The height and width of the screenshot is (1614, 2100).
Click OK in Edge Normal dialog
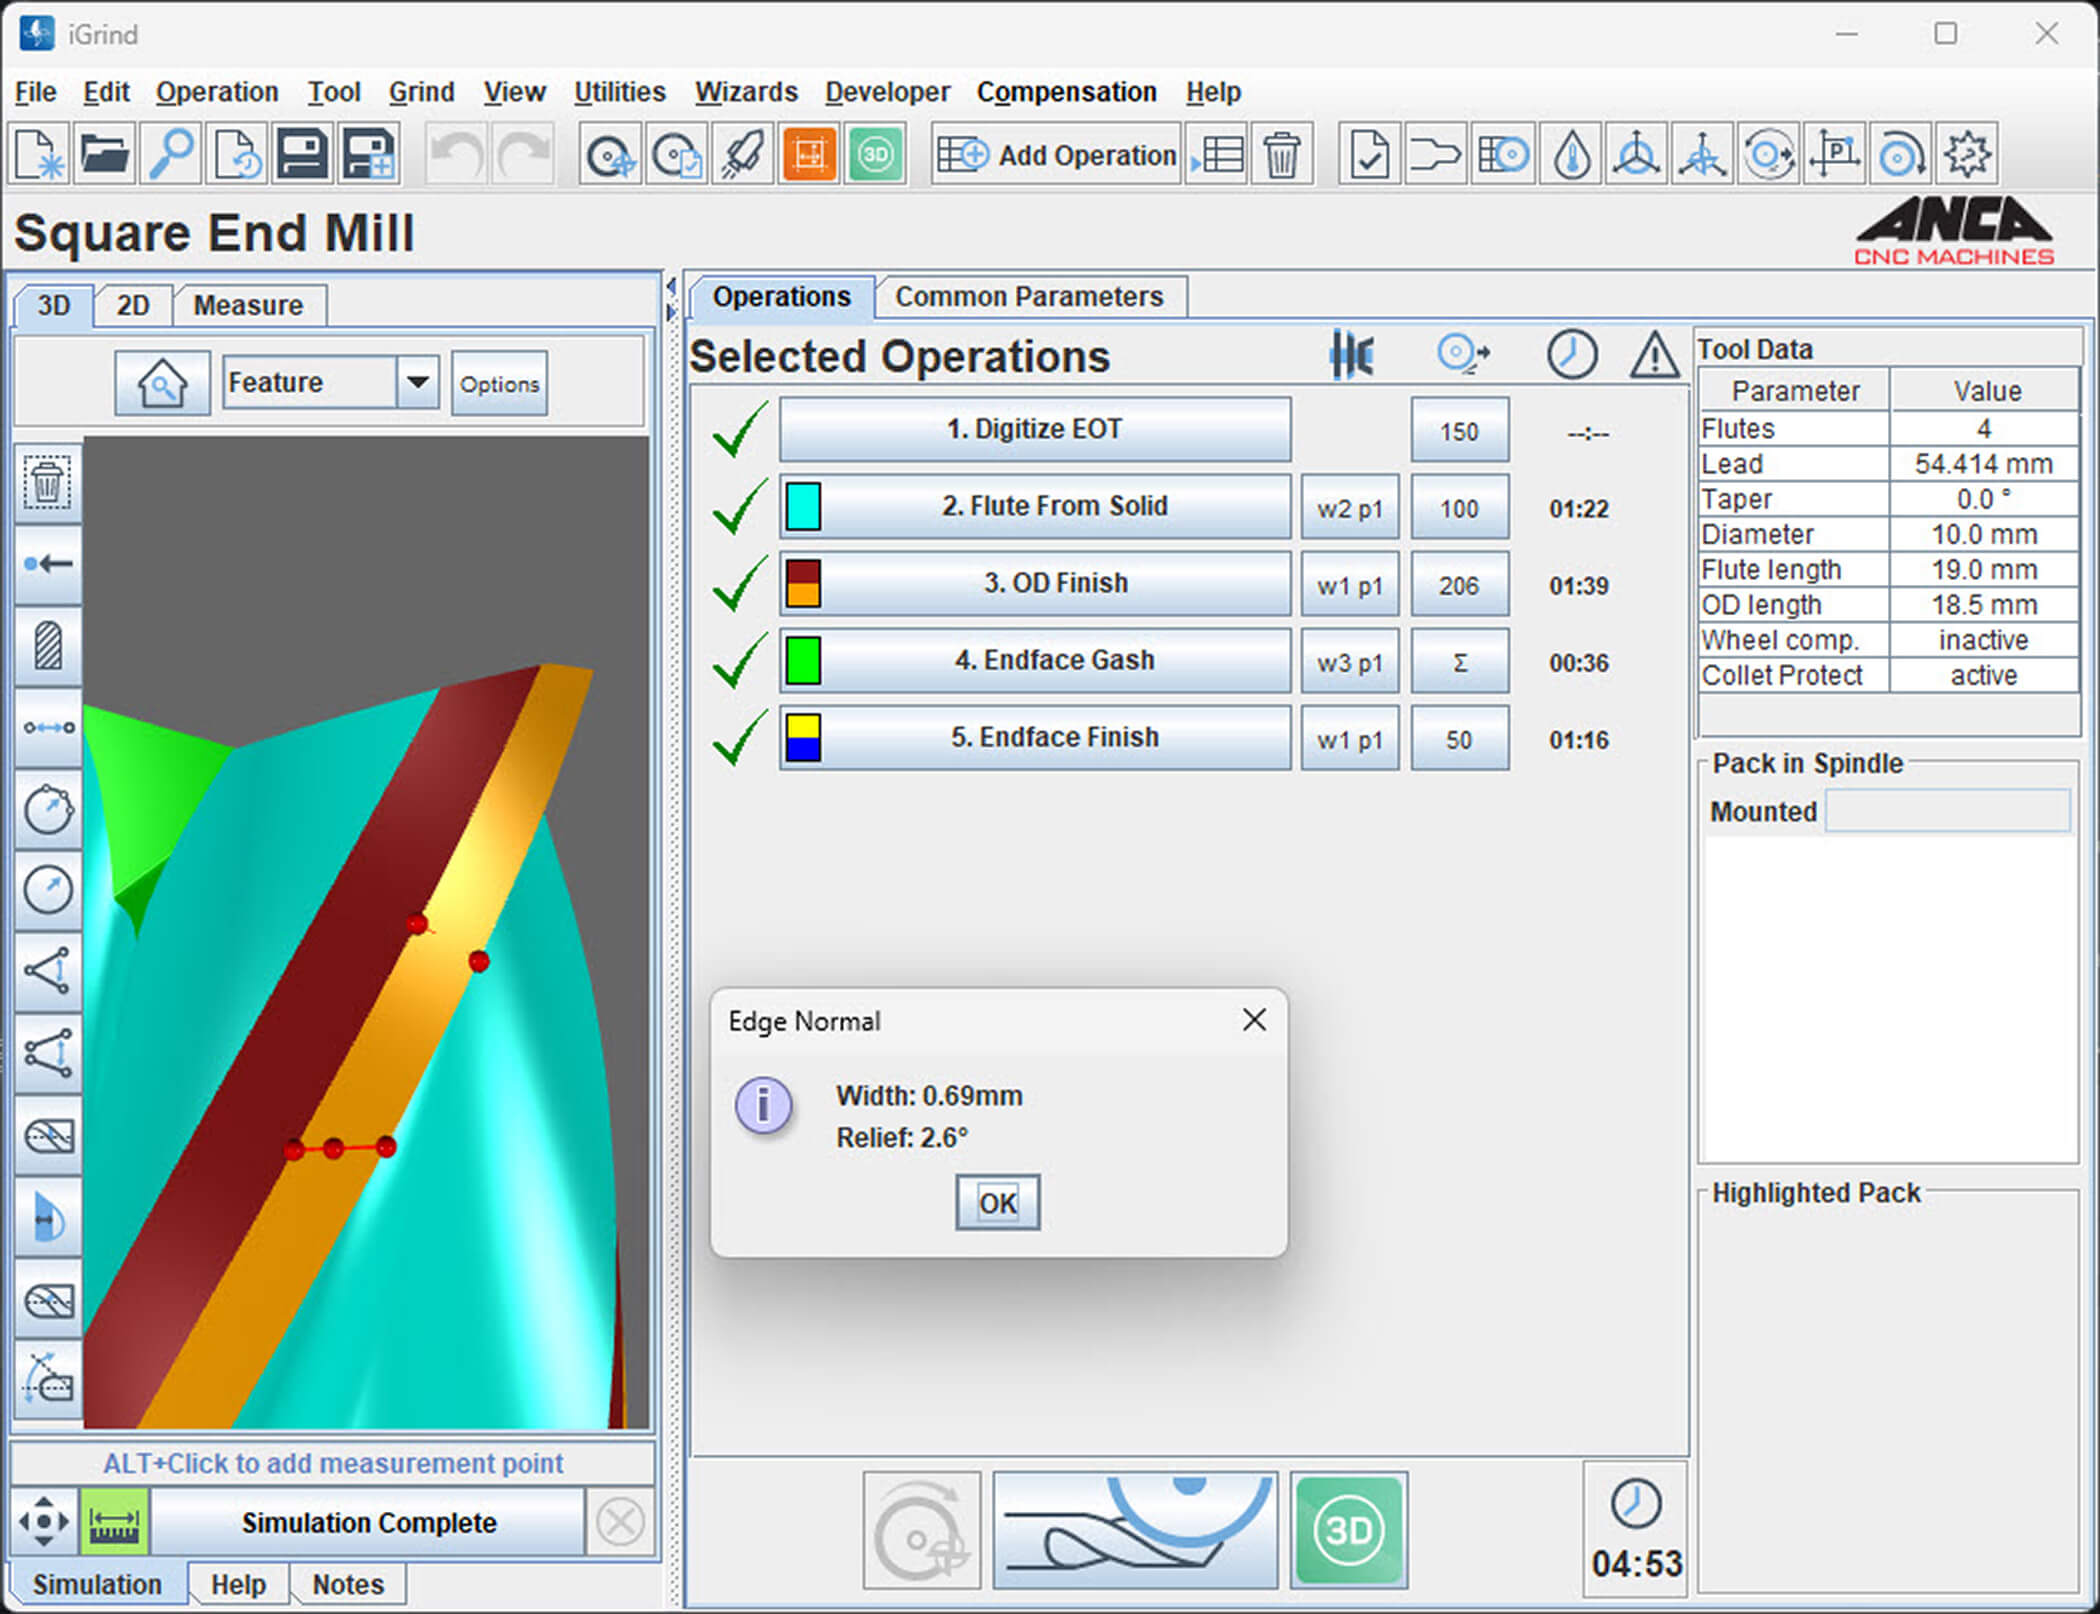tap(997, 1202)
